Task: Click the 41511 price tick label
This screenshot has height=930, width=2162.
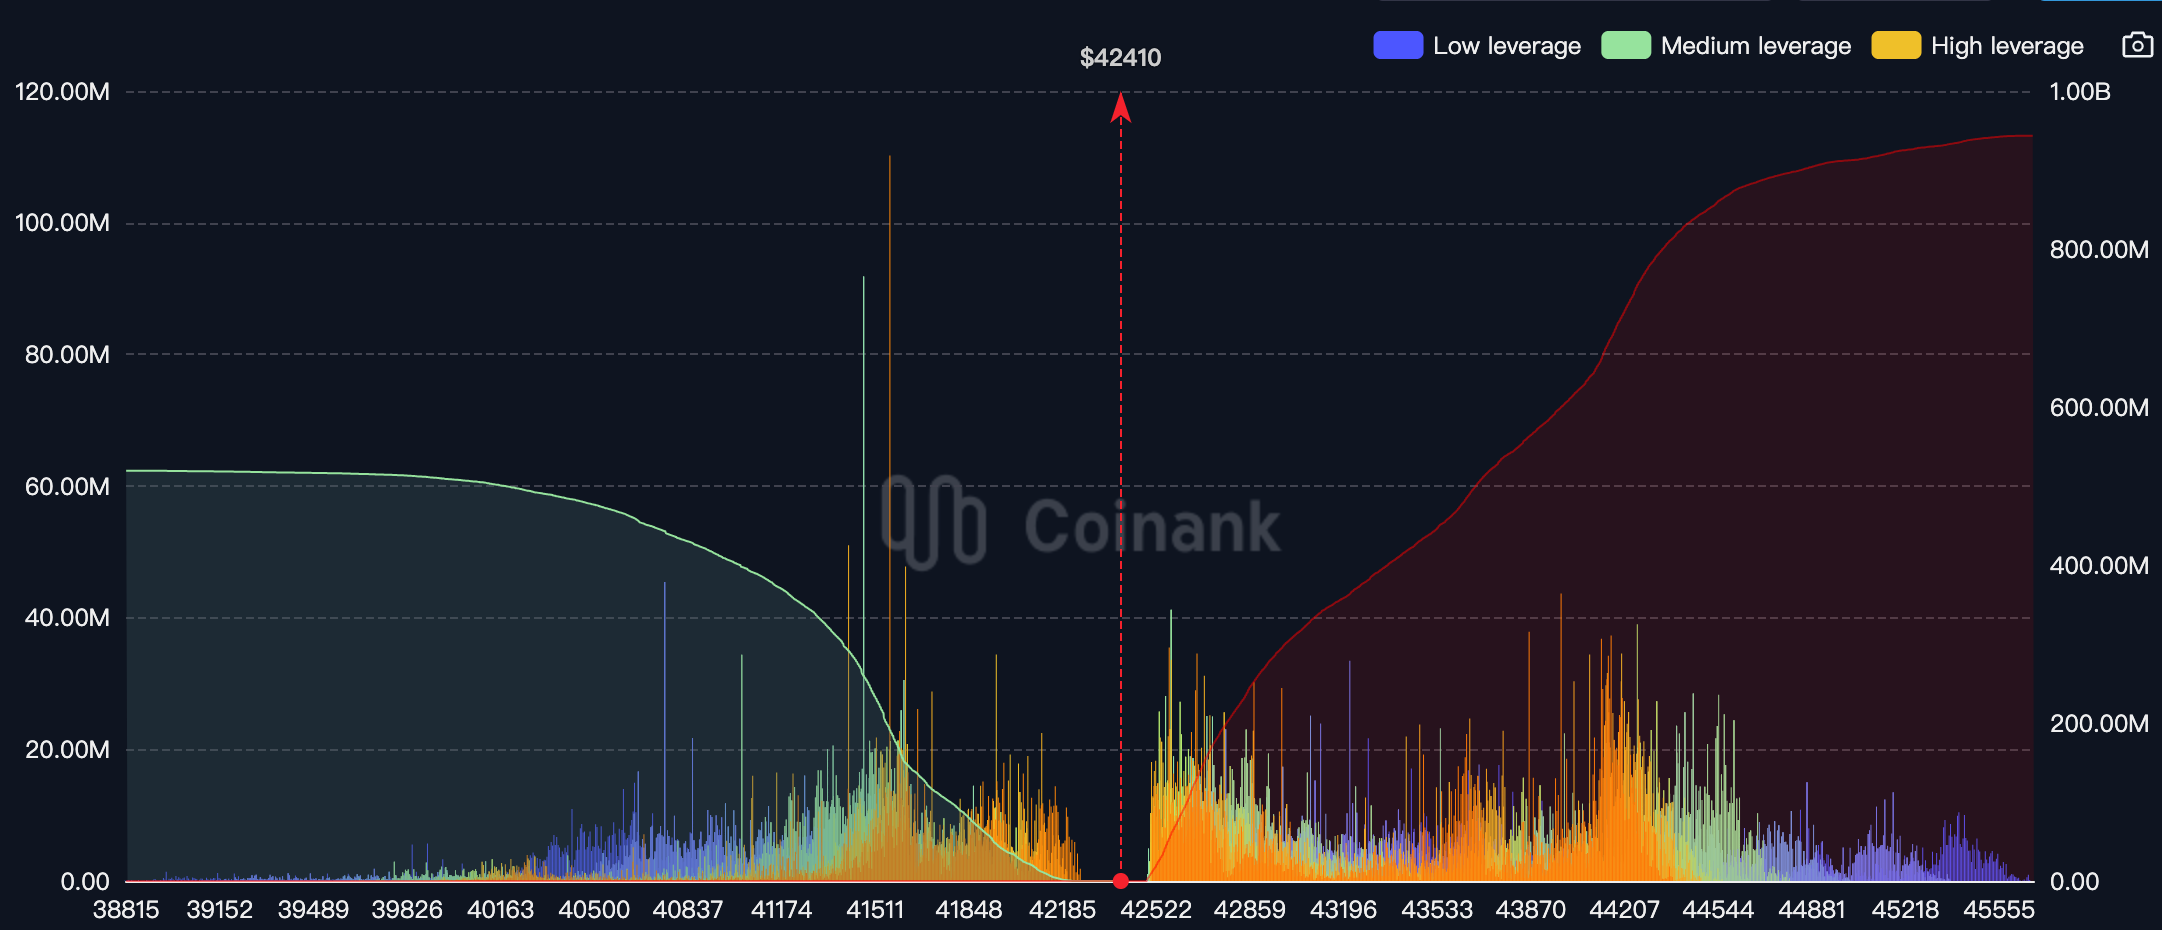Action: pos(875,910)
